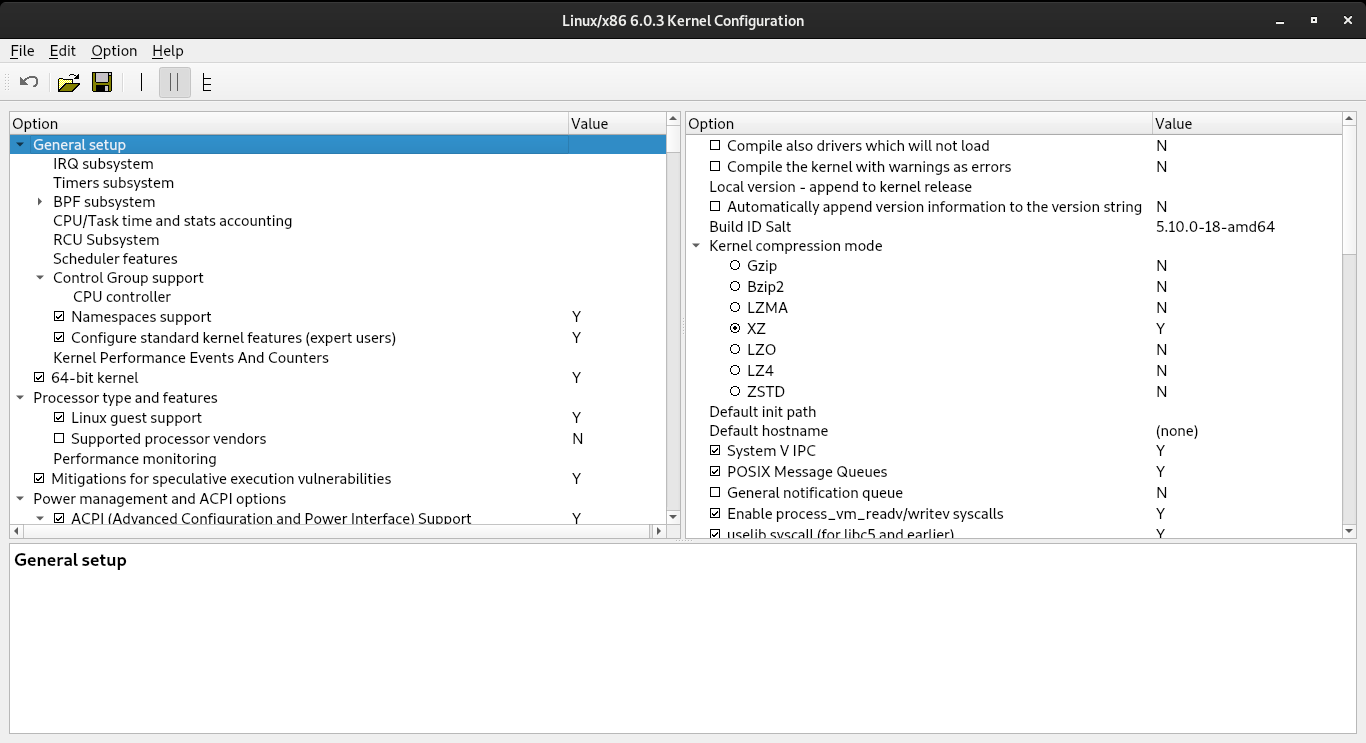
Task: Expand the BPF subsystem node
Action: 40,202
